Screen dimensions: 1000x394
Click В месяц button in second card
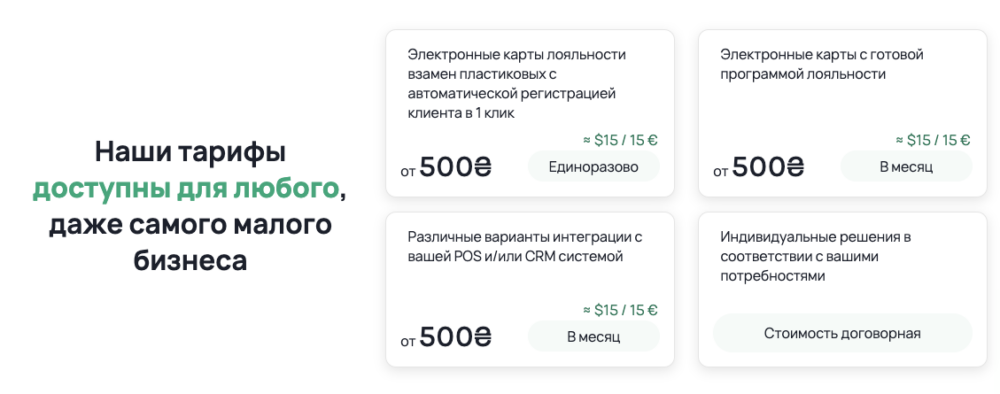tap(906, 167)
